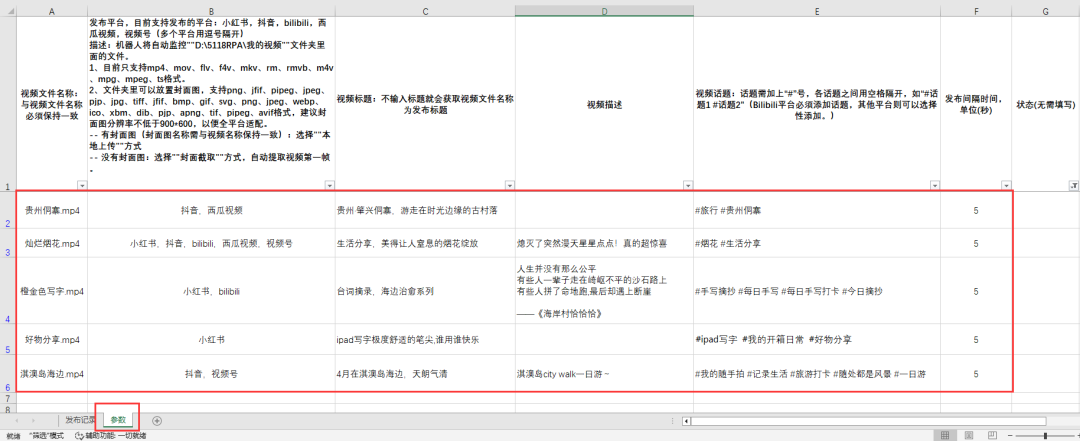Open filter dropdown for publishing platform column B
Image resolution: width=1080 pixels, height=441 pixels.
click(x=330, y=185)
